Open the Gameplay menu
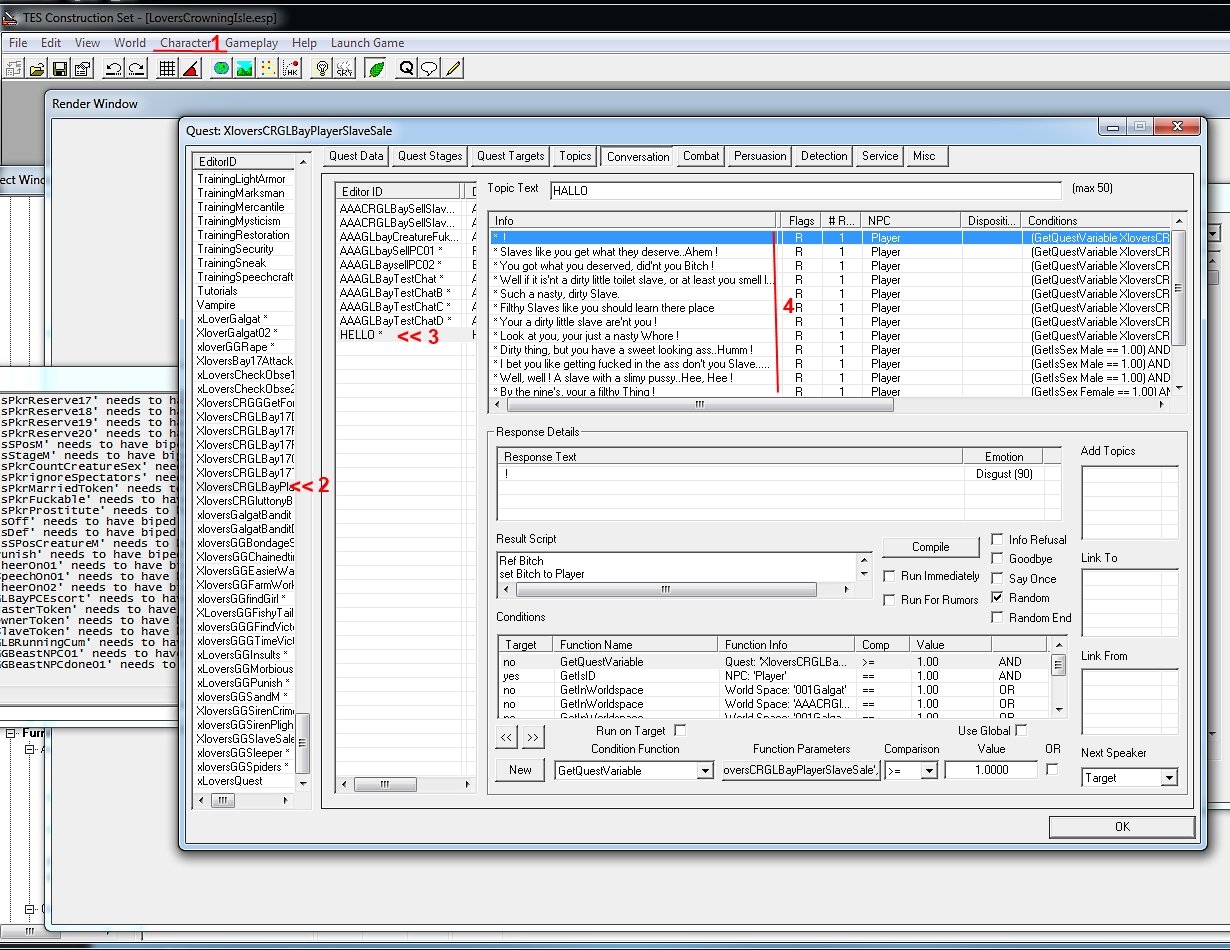The width and height of the screenshot is (1230, 950). click(x=252, y=43)
